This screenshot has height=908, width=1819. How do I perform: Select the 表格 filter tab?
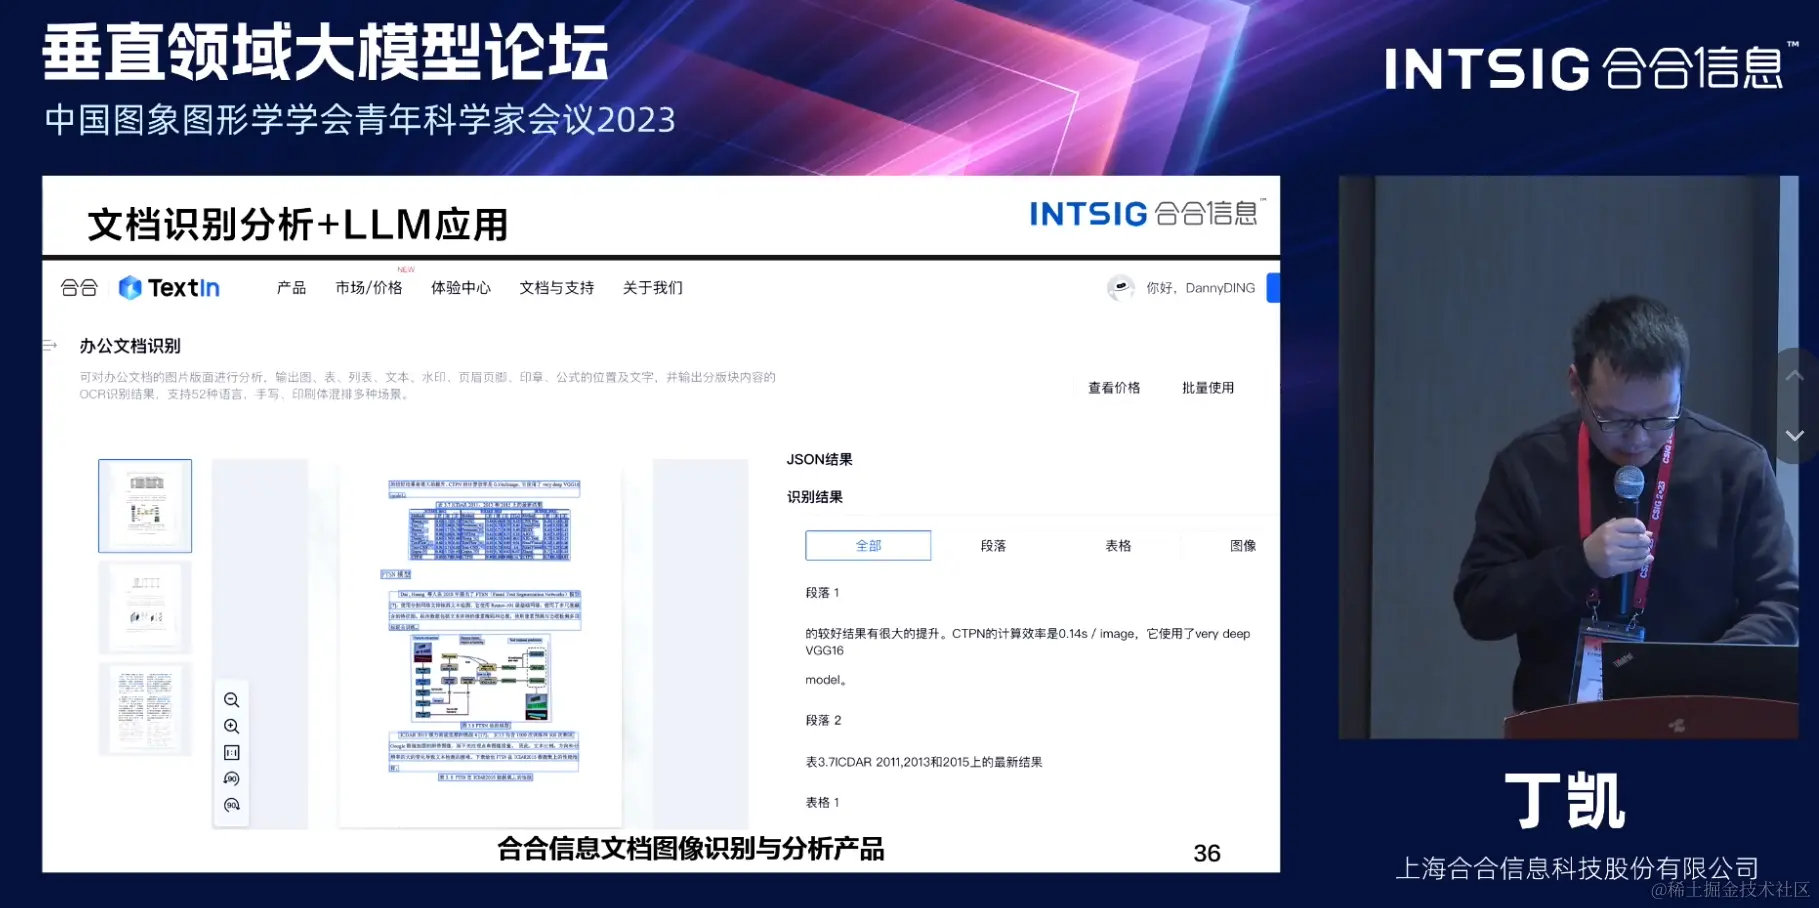[x=1118, y=546]
